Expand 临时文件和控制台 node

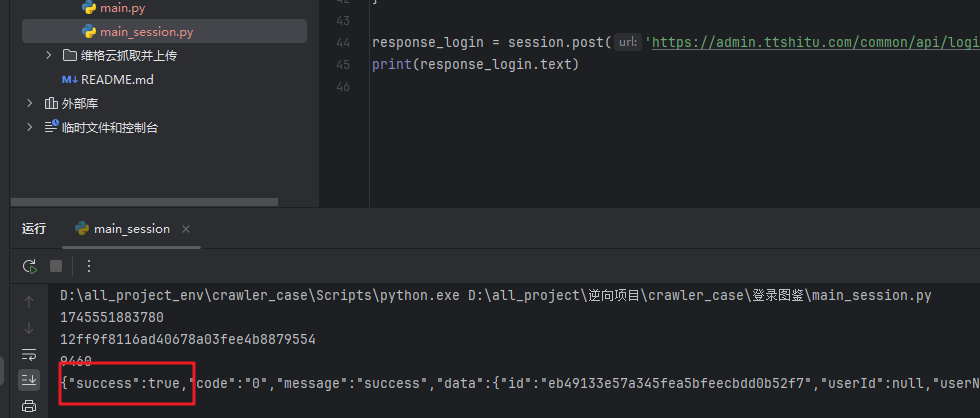pyautogui.click(x=30, y=127)
